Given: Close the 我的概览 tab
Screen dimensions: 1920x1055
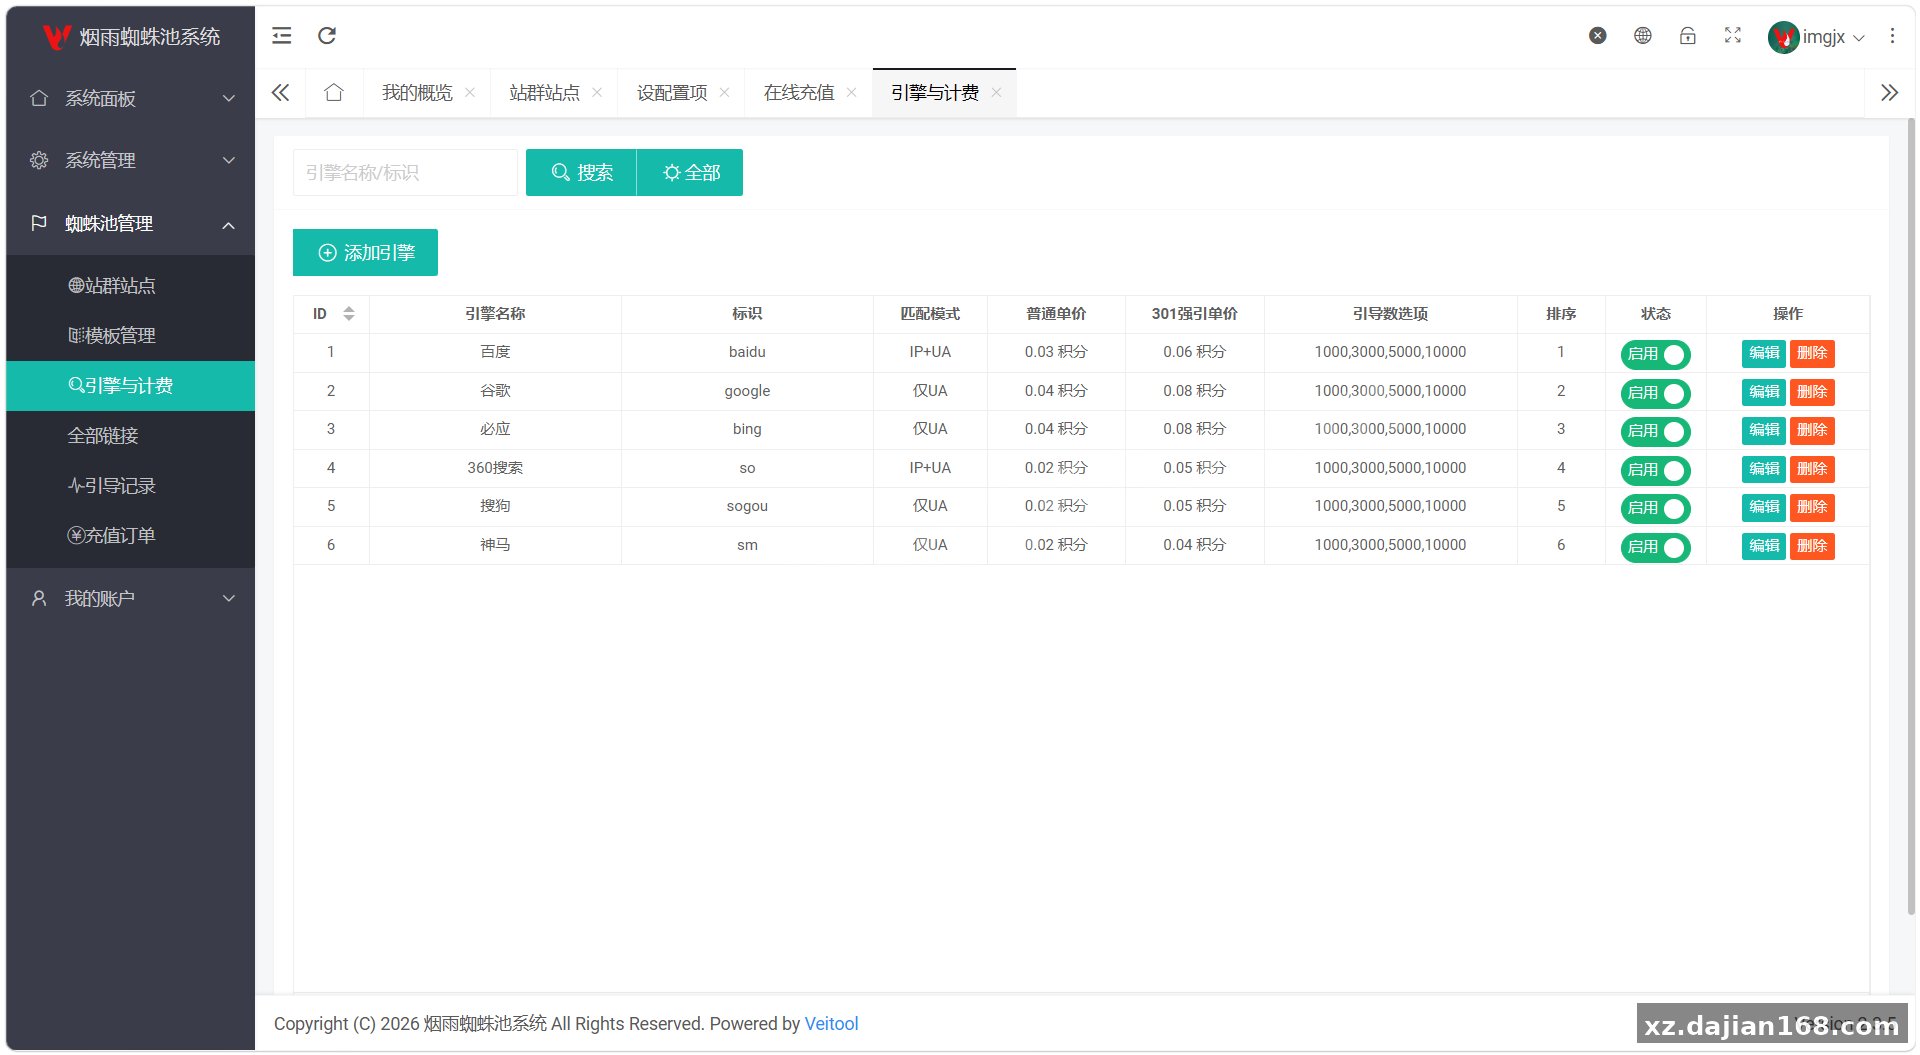Looking at the screenshot, I should coord(470,93).
